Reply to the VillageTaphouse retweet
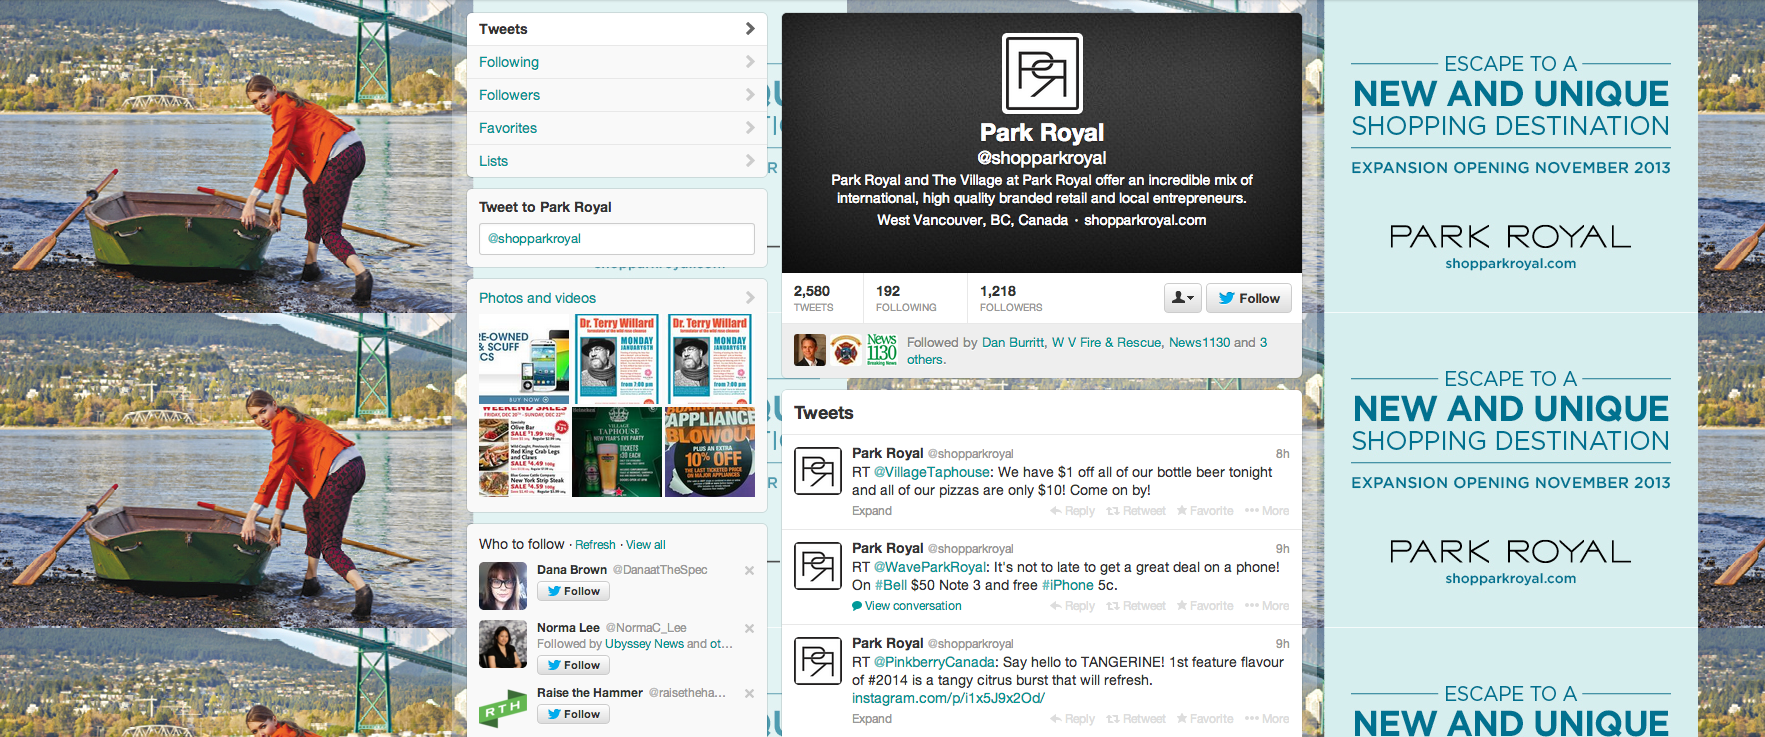Image resolution: width=1765 pixels, height=737 pixels. [1073, 511]
